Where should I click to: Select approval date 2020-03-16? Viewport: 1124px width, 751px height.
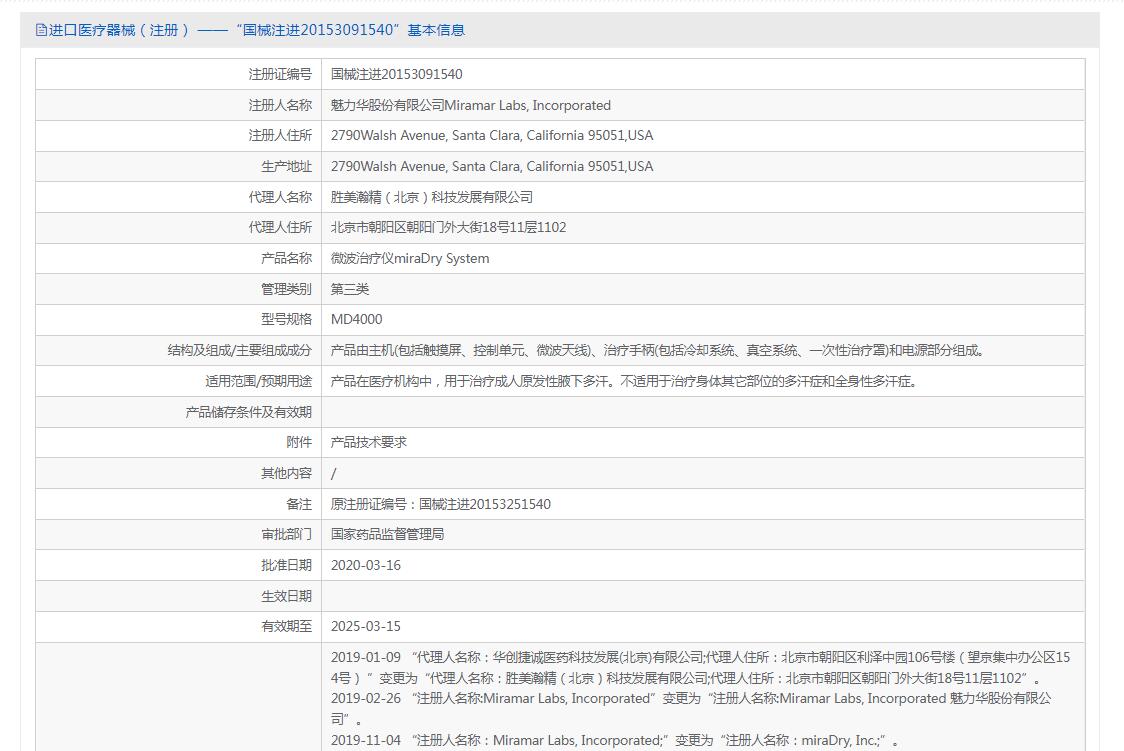[366, 565]
